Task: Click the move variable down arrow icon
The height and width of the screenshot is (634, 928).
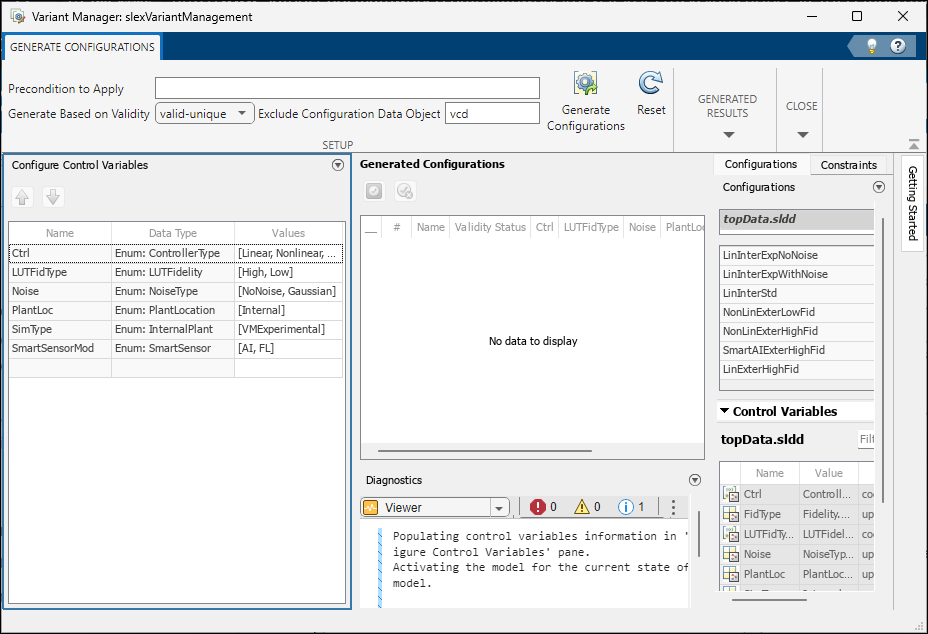Action: [x=52, y=197]
